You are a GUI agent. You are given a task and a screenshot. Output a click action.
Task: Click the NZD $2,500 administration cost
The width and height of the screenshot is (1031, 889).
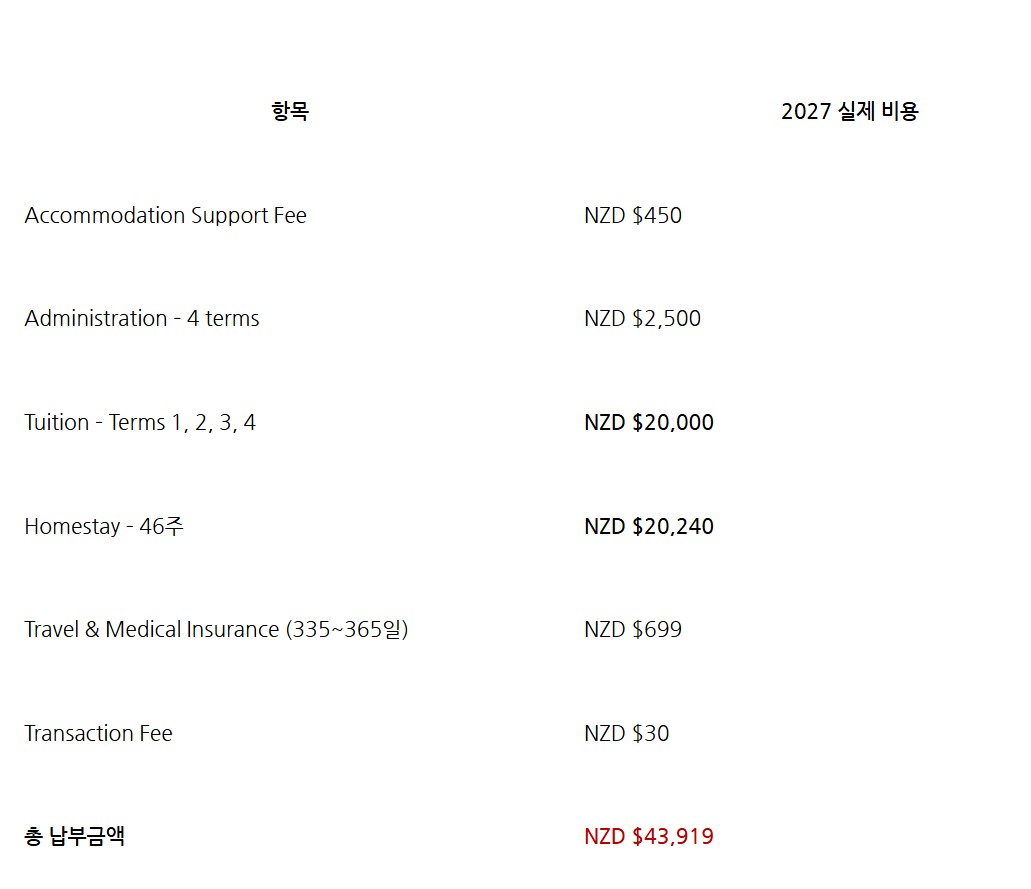[x=642, y=319]
